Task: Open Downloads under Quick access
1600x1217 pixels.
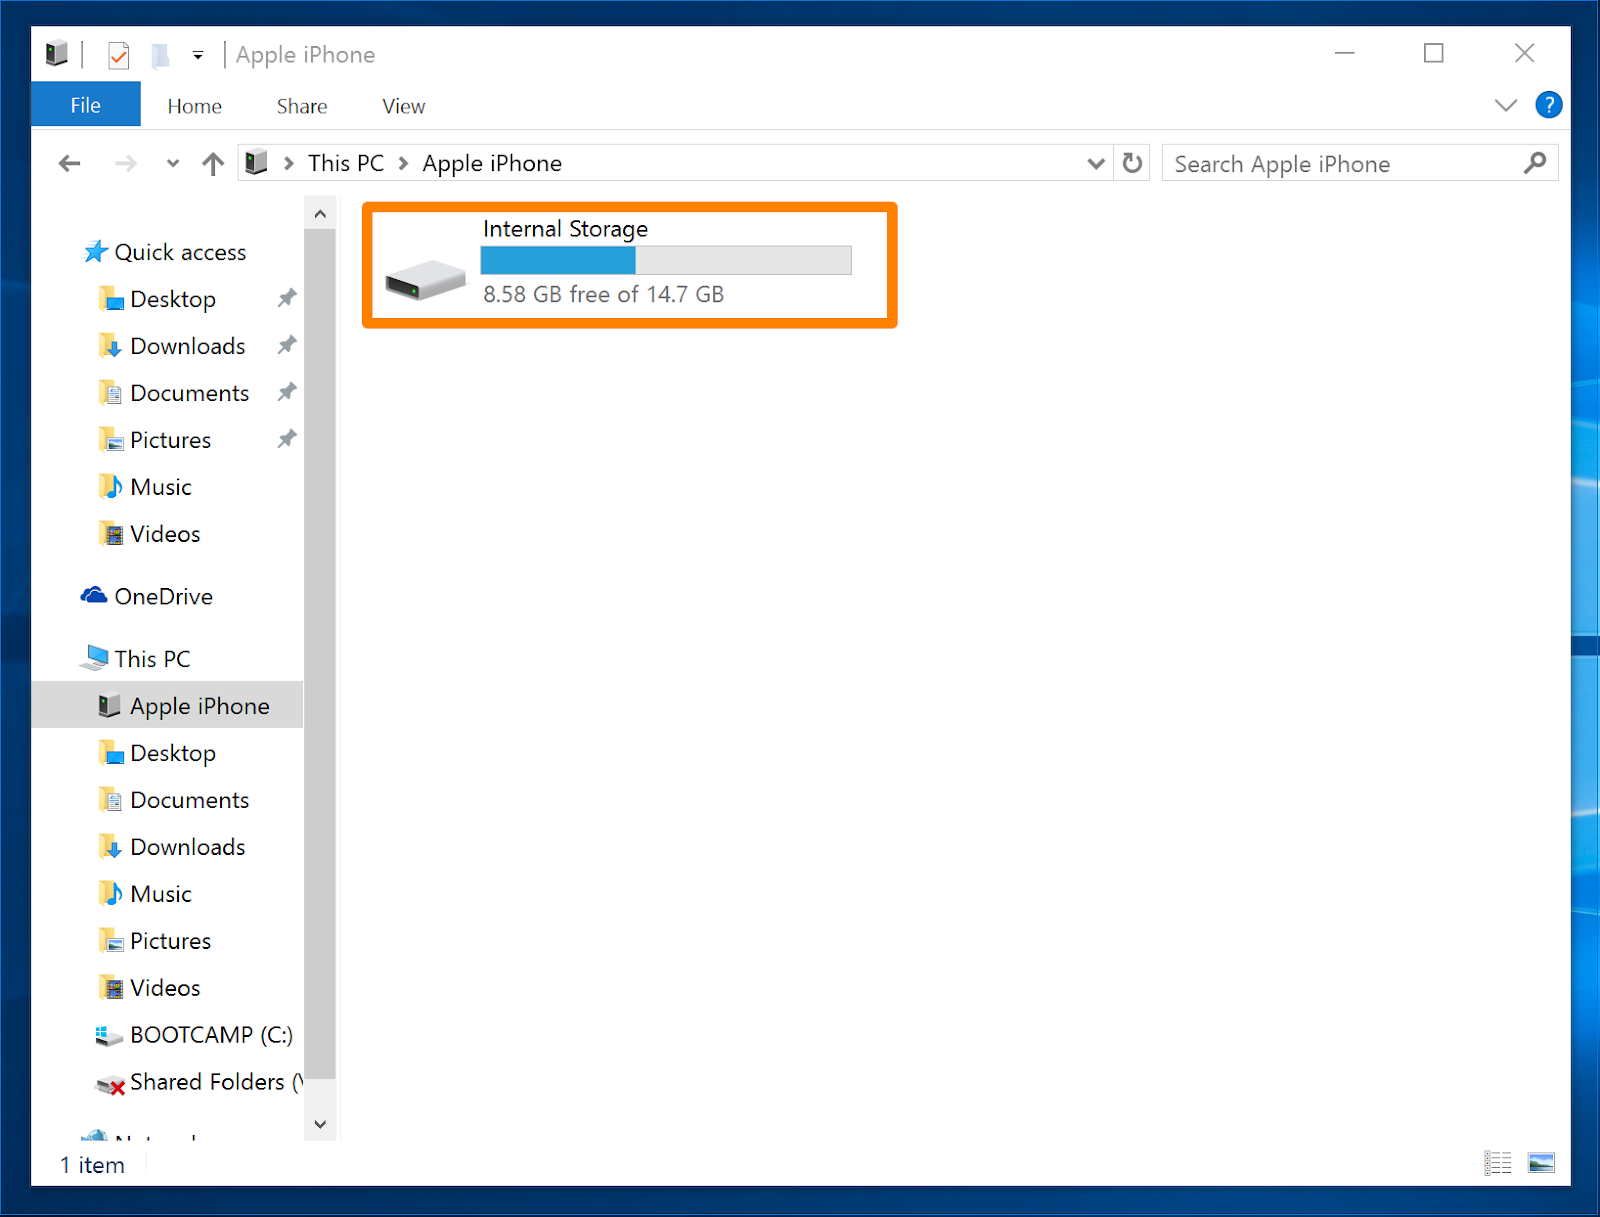Action: point(172,346)
